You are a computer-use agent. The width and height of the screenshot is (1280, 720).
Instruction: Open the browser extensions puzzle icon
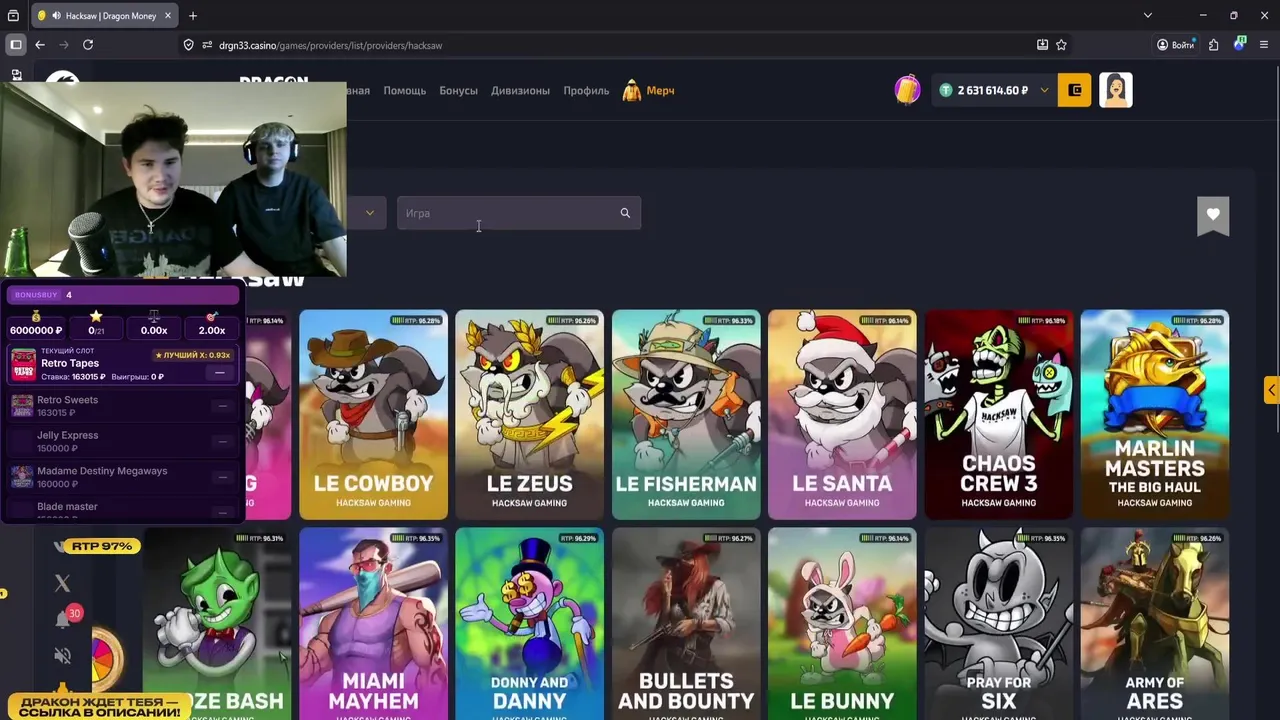(1213, 45)
